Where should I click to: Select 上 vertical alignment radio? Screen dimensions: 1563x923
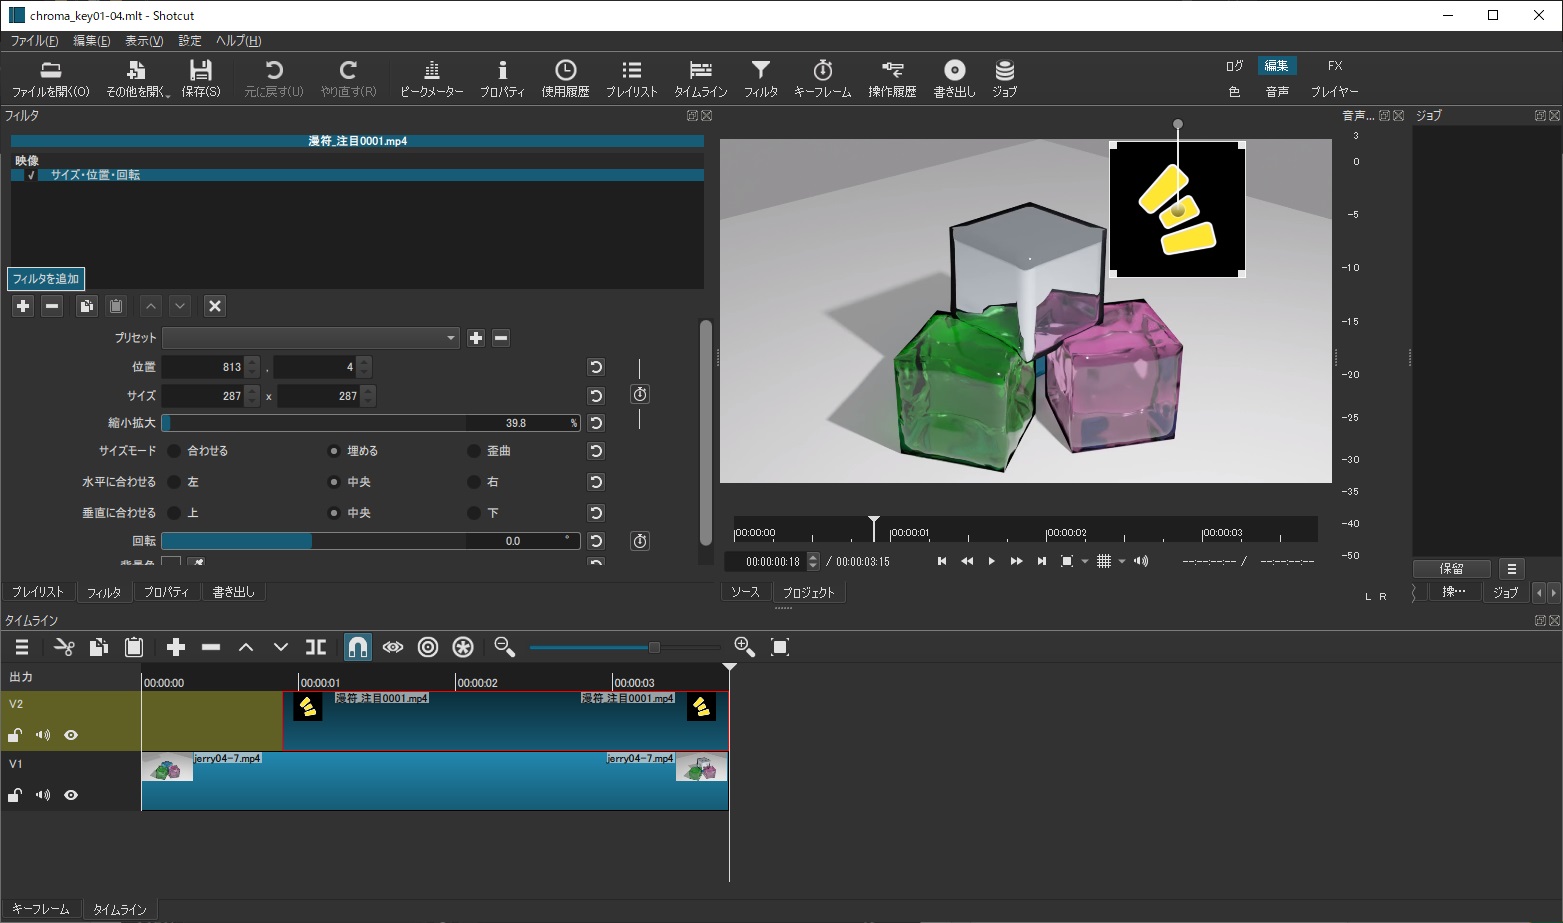(174, 513)
